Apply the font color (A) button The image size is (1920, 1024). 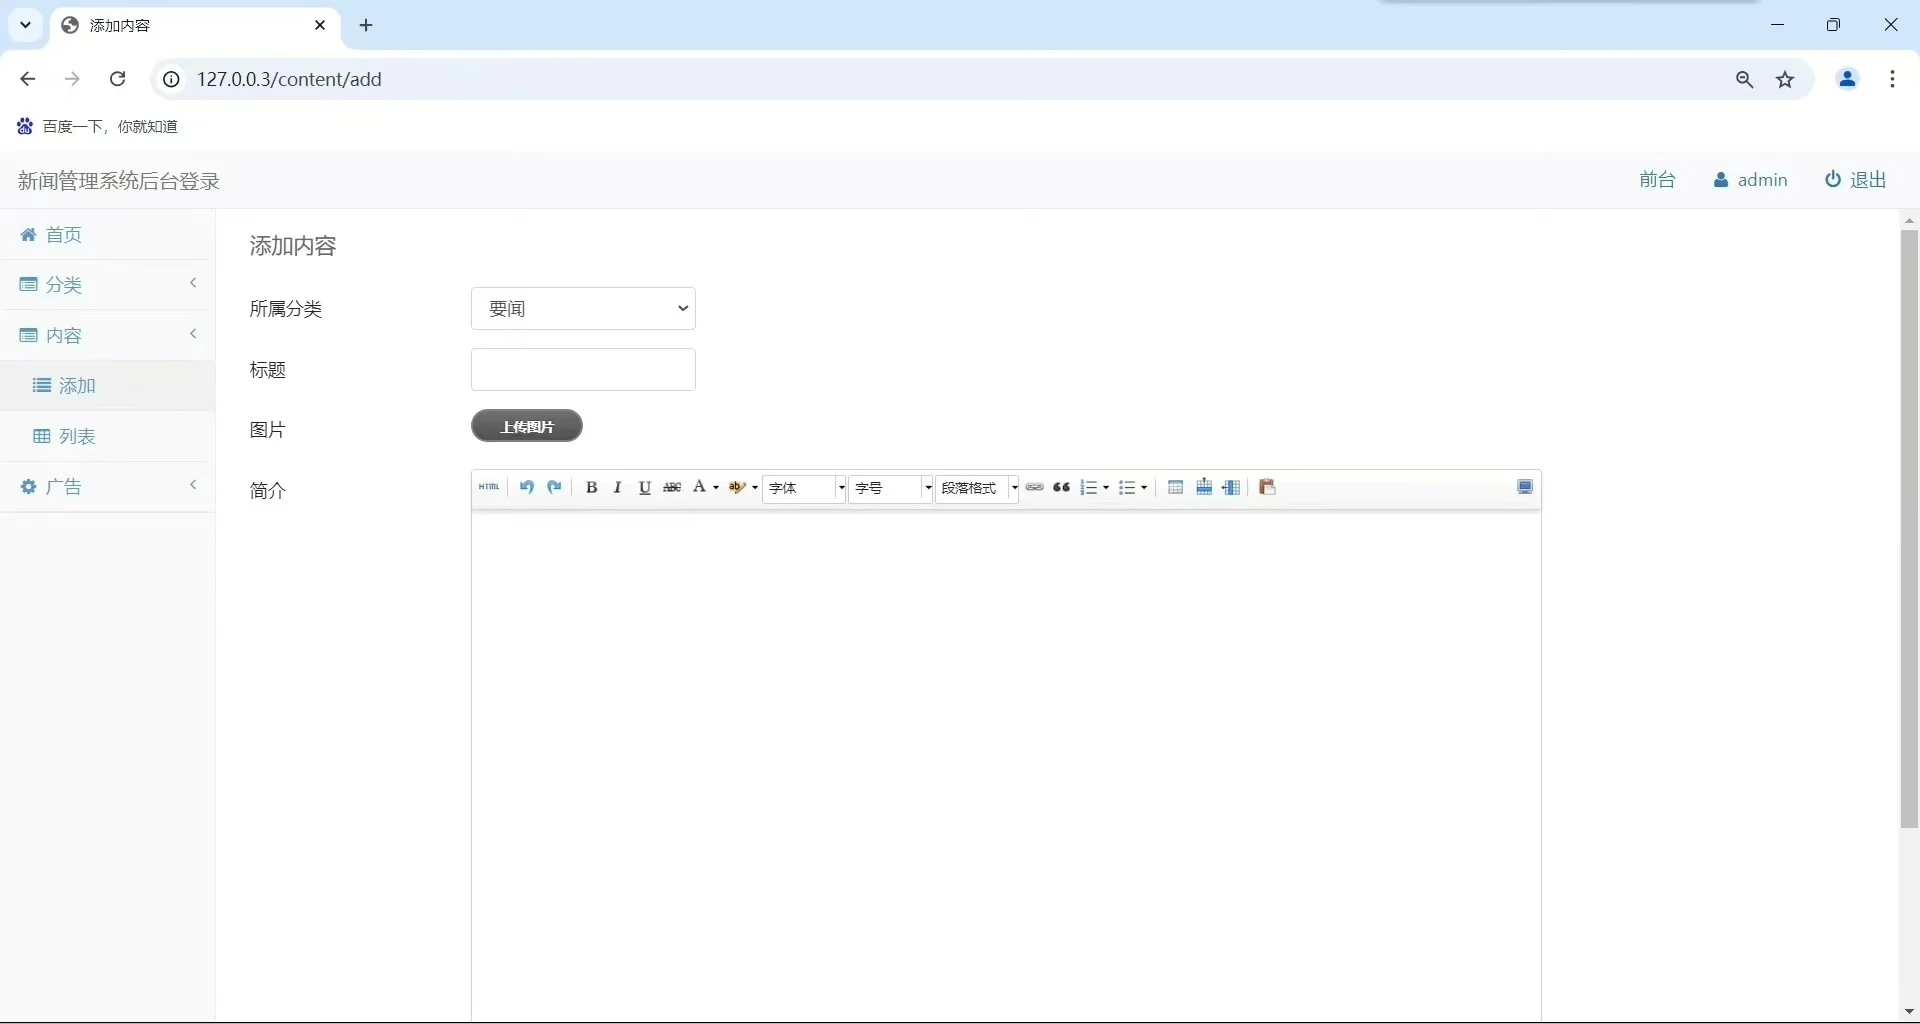point(700,488)
